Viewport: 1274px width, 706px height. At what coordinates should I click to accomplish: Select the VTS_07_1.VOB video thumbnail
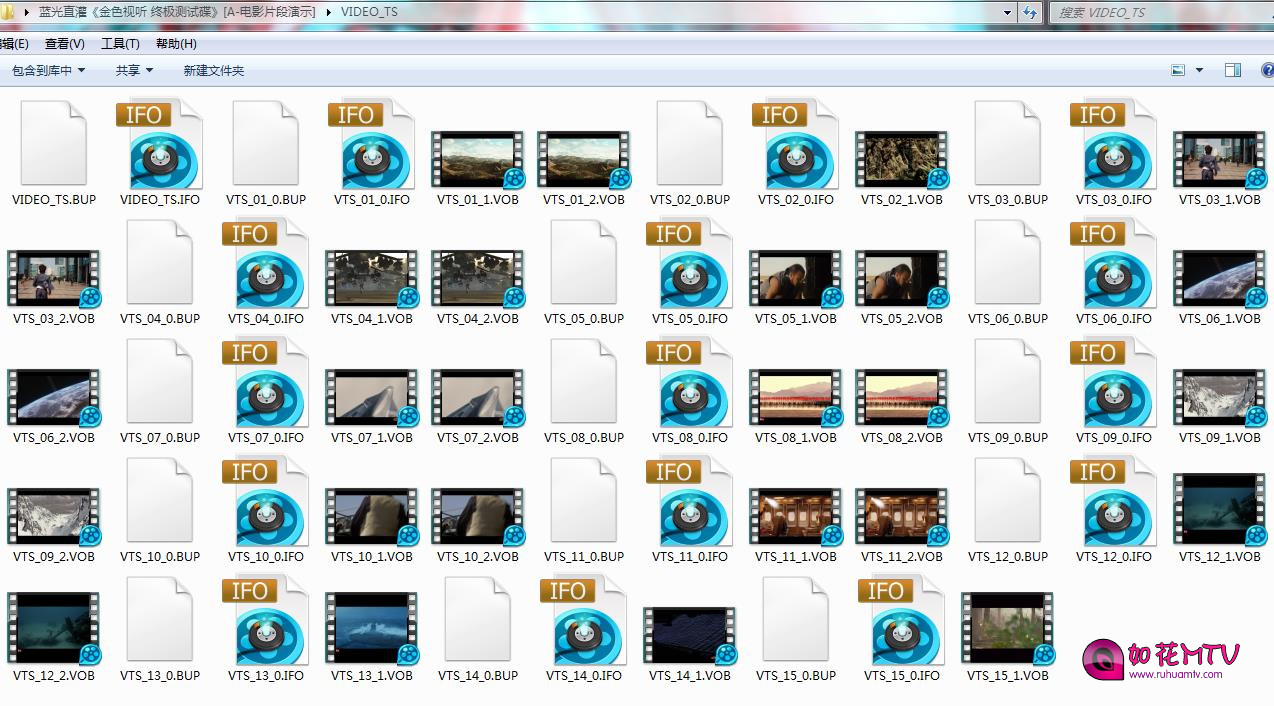[x=372, y=397]
